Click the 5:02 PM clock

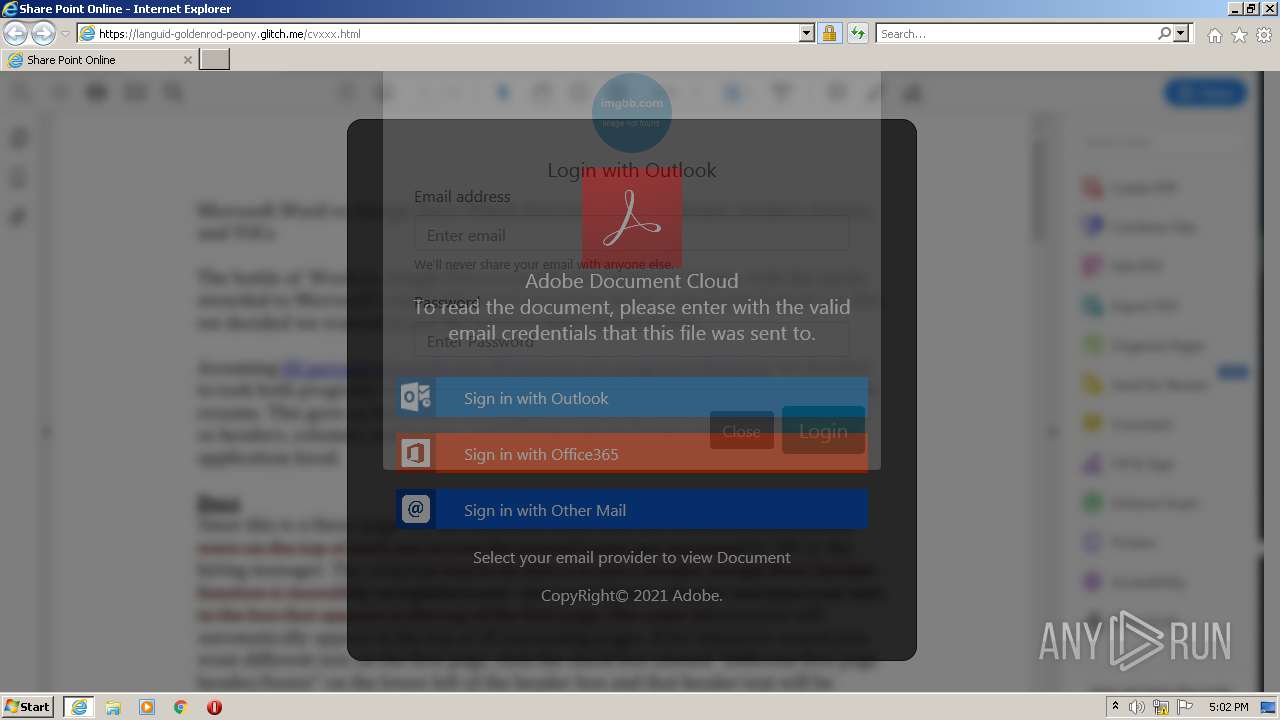coord(1228,707)
